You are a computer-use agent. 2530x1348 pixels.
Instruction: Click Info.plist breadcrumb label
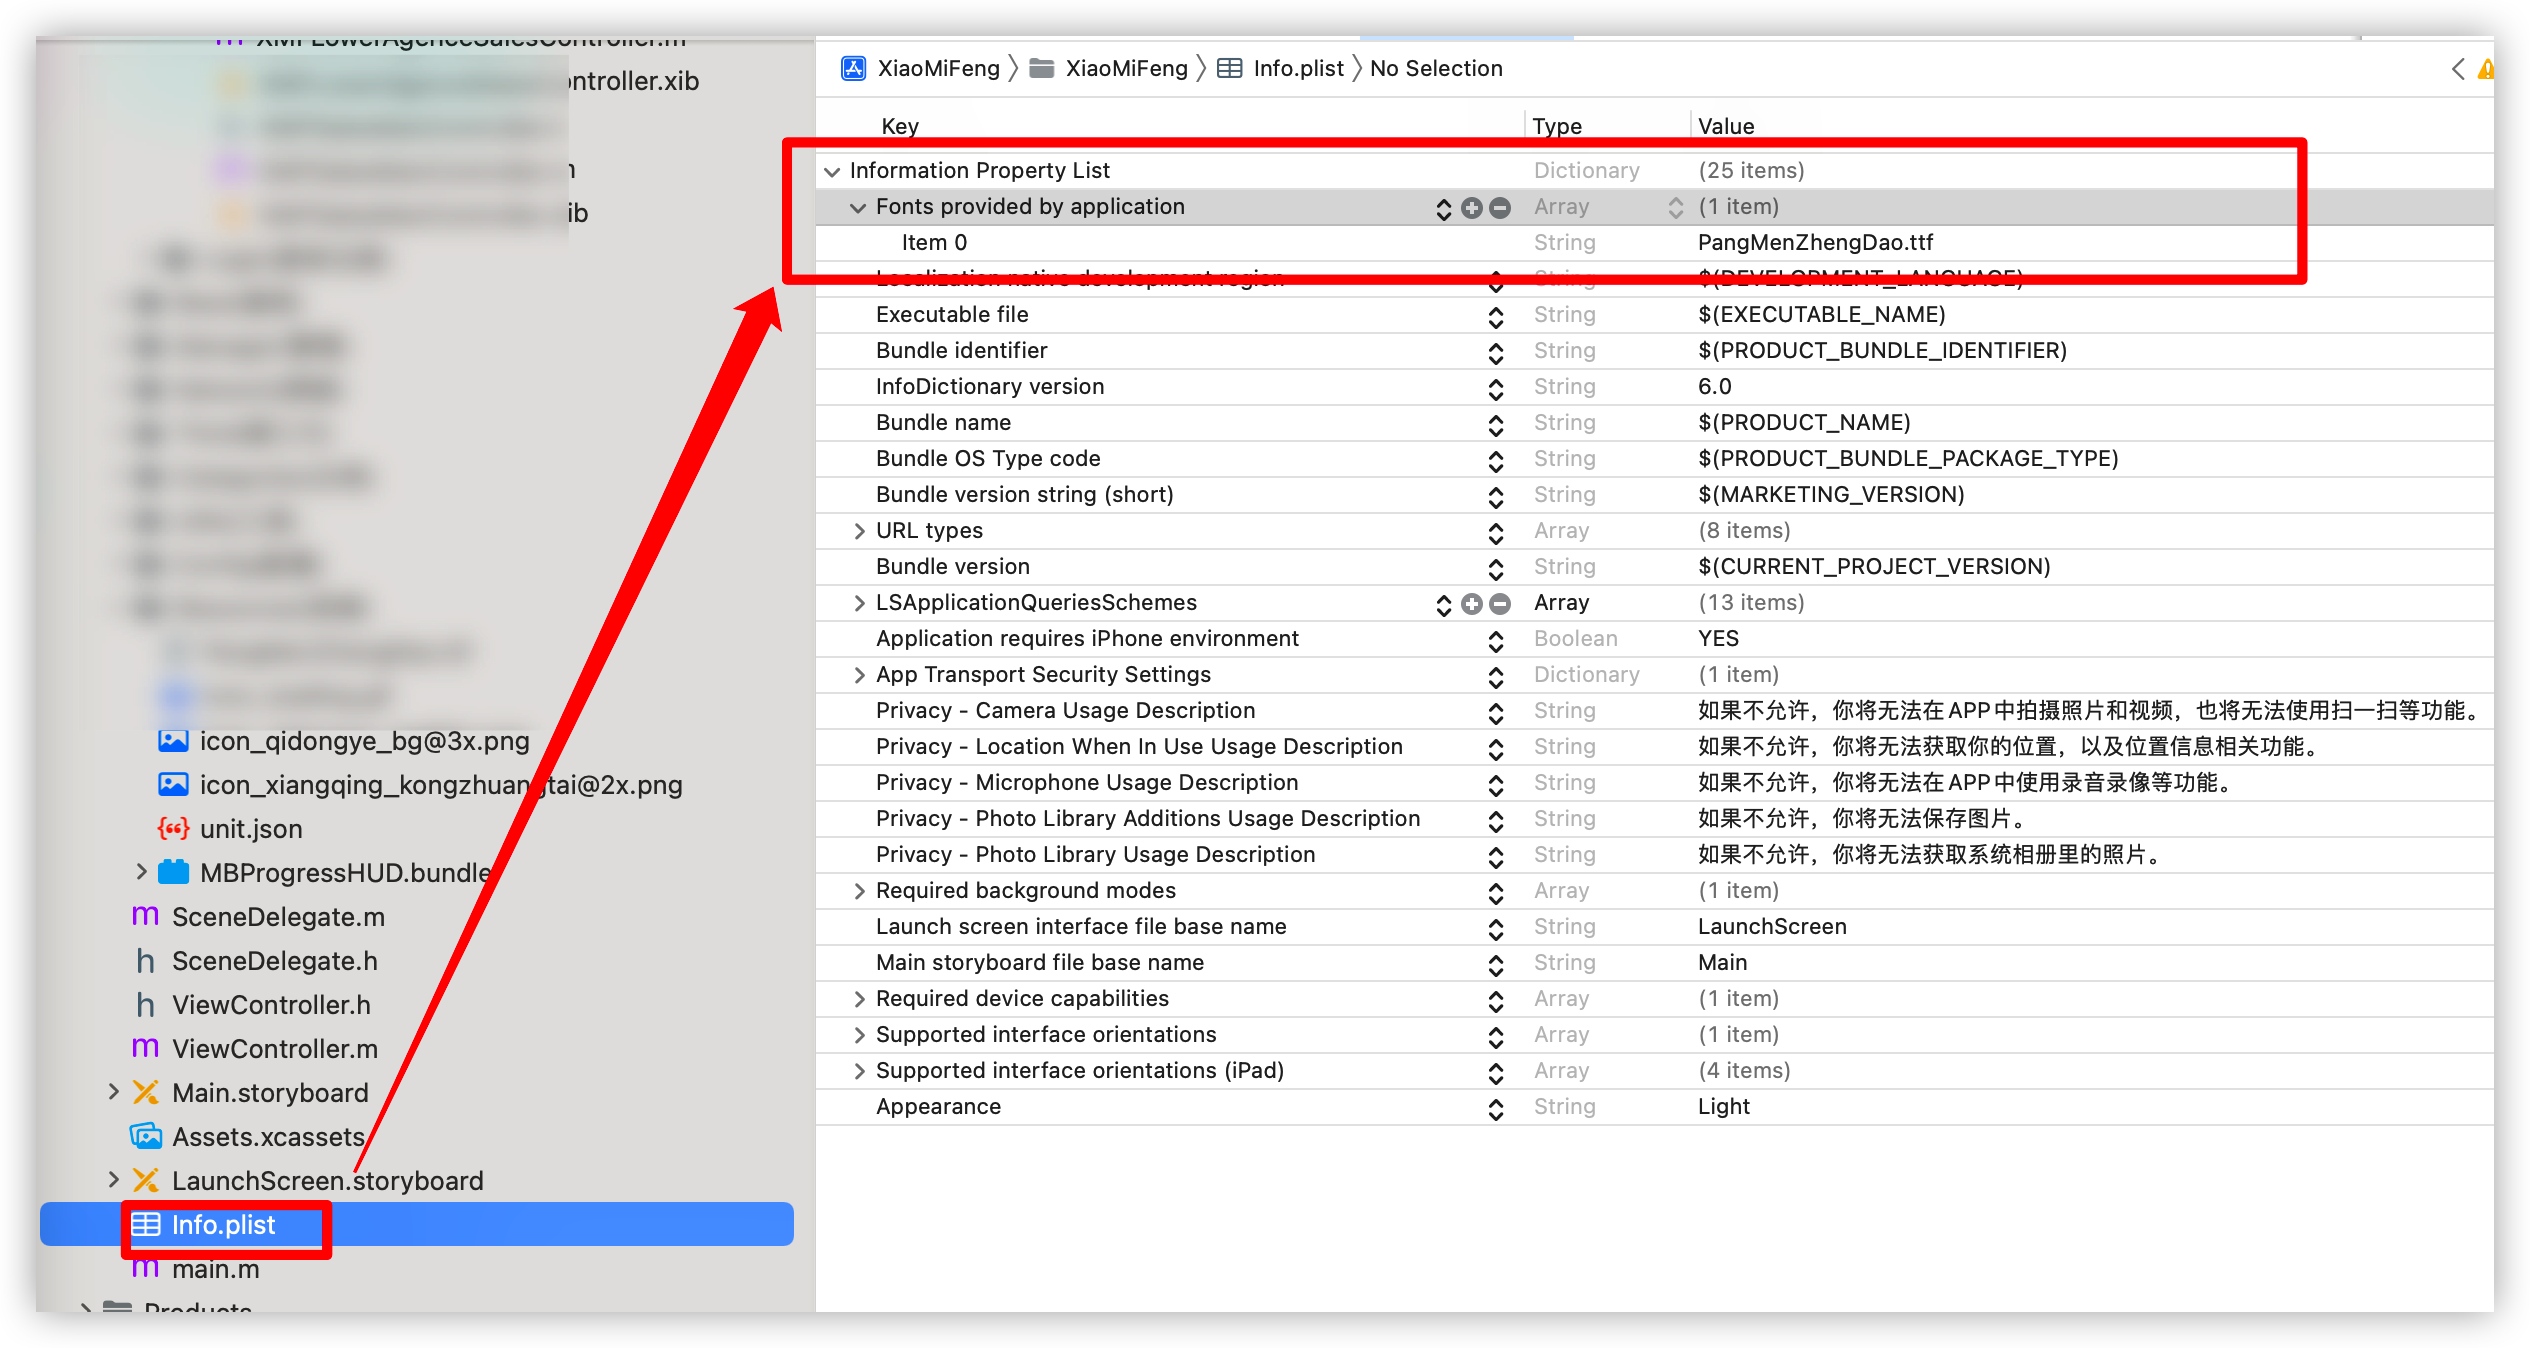click(x=1298, y=68)
